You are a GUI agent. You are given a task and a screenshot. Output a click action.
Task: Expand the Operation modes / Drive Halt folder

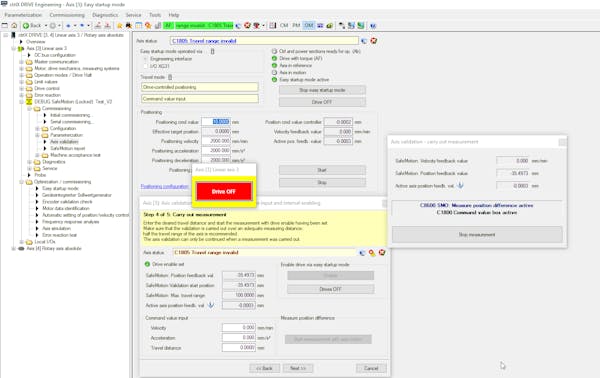point(21,75)
